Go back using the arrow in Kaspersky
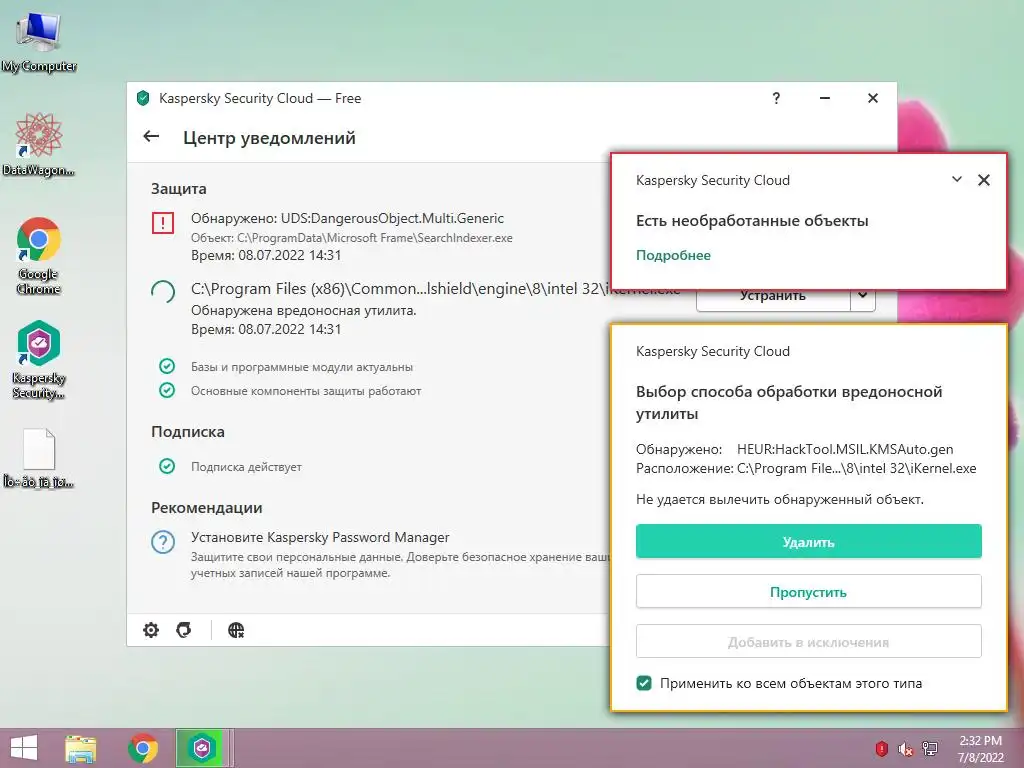 pyautogui.click(x=151, y=136)
